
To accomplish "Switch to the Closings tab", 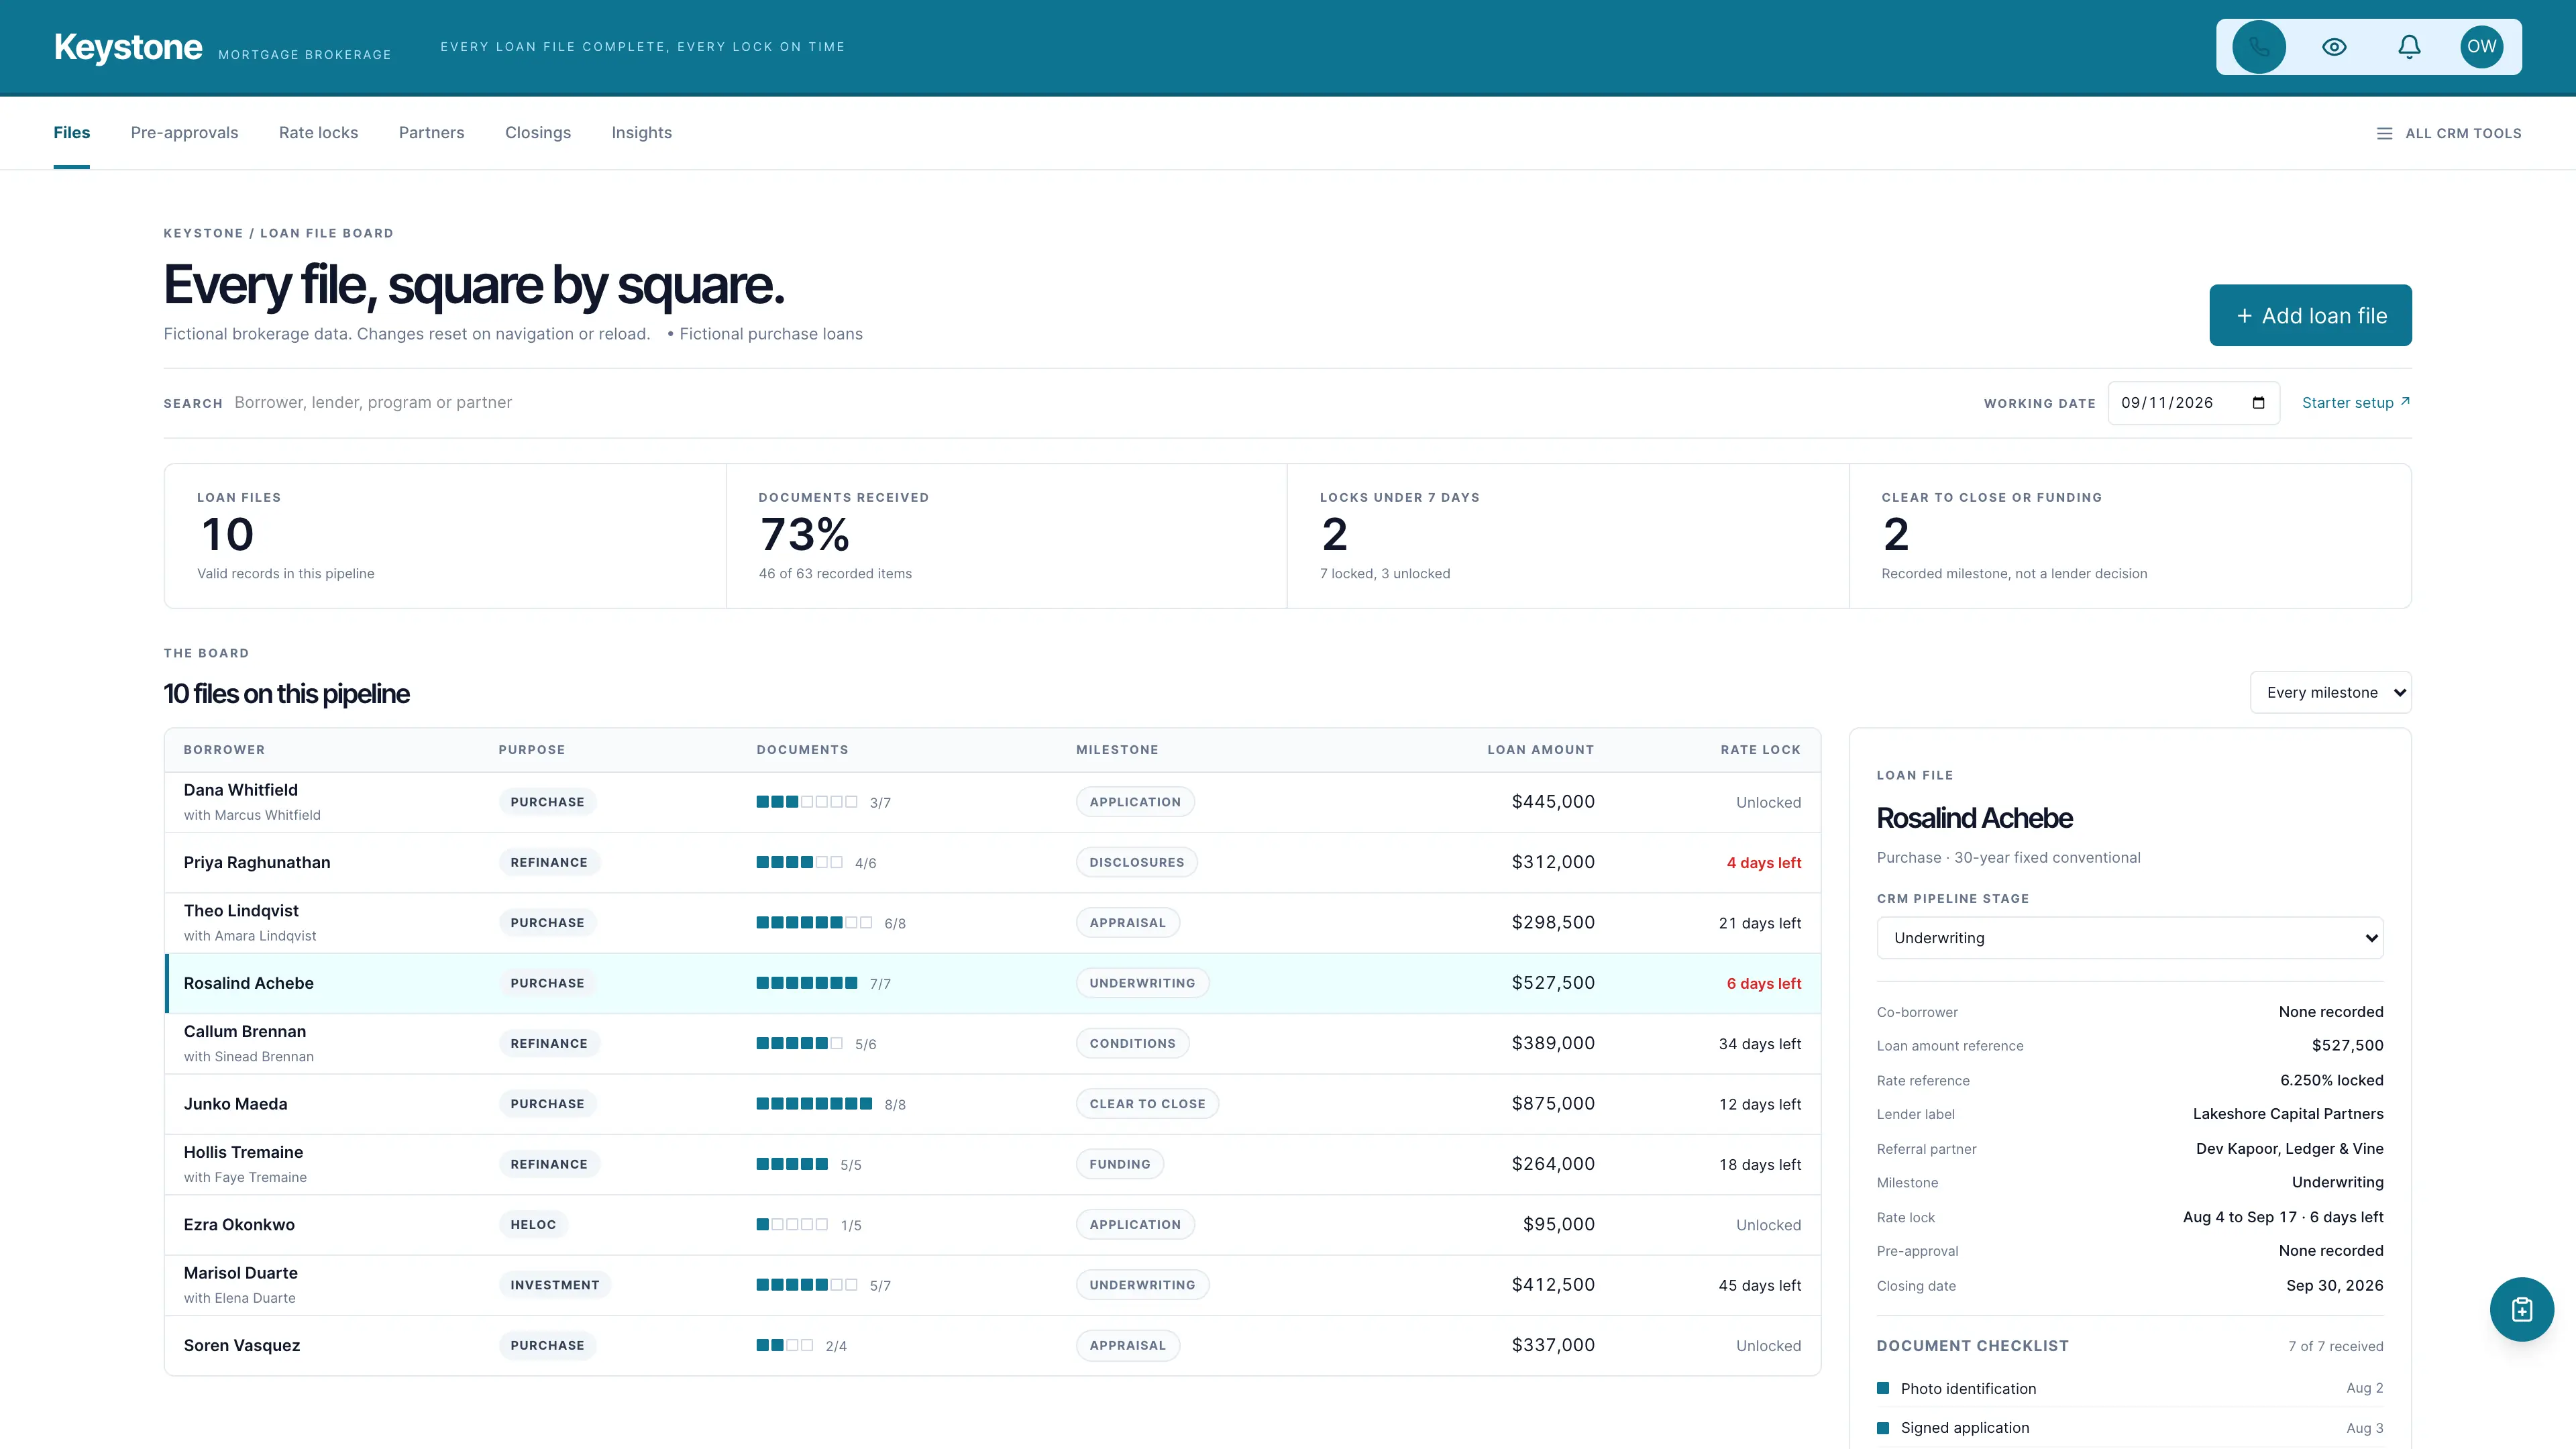I will point(538,133).
